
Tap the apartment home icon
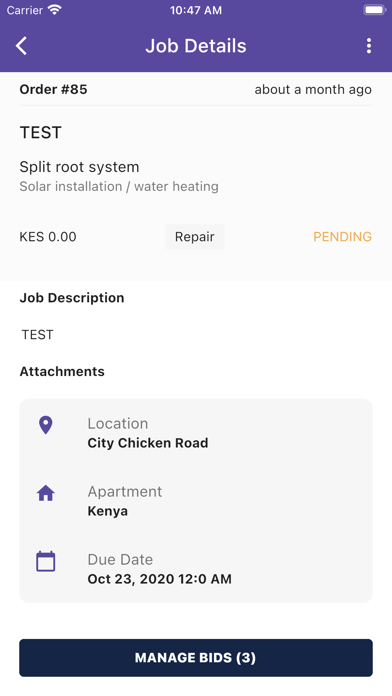pos(46,493)
